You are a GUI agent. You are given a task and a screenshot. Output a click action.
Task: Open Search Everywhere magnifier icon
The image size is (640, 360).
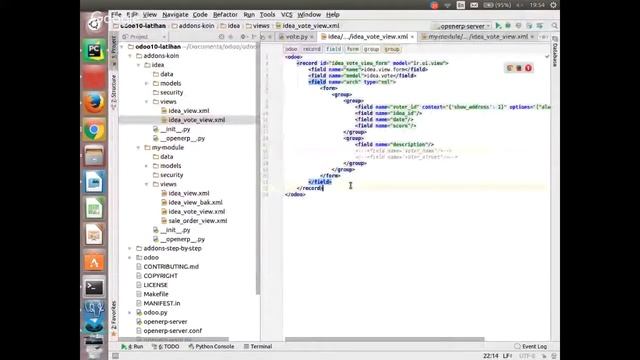[554, 26]
